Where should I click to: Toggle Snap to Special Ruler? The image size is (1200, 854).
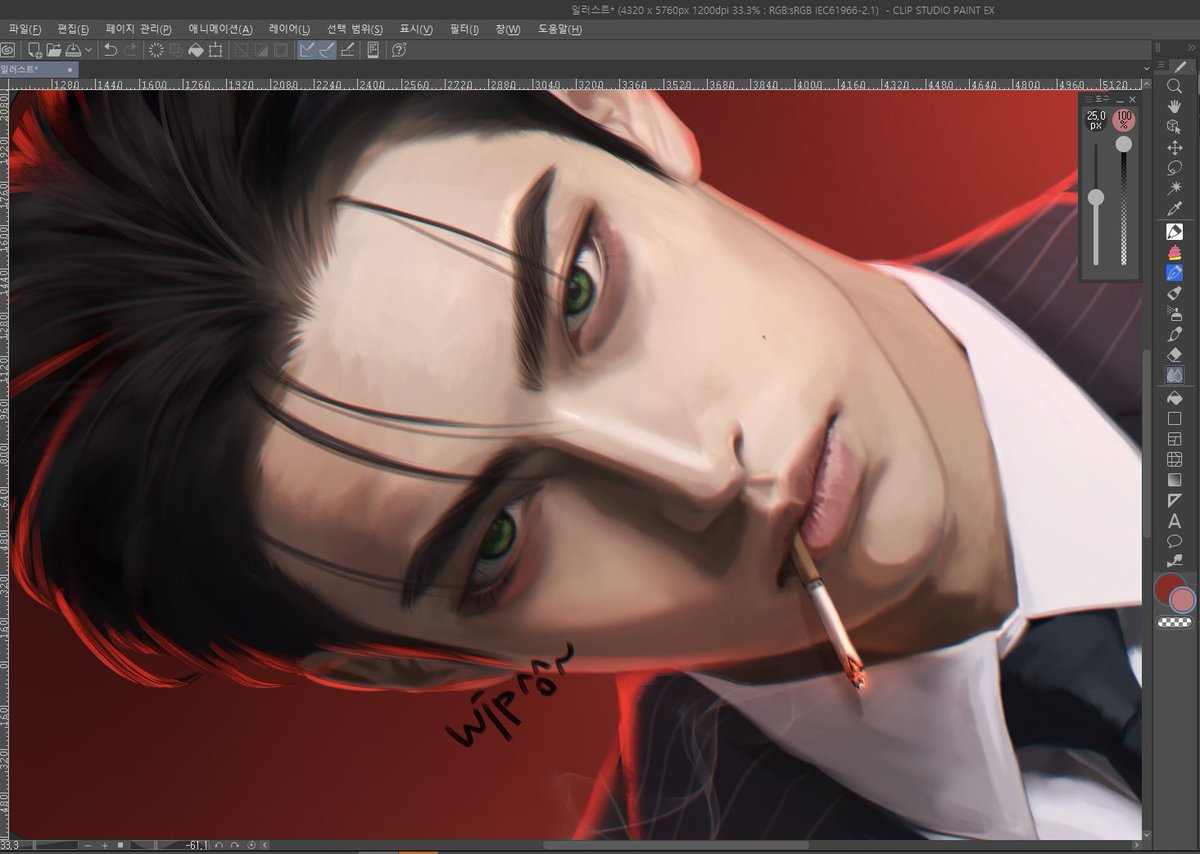[x=327, y=49]
